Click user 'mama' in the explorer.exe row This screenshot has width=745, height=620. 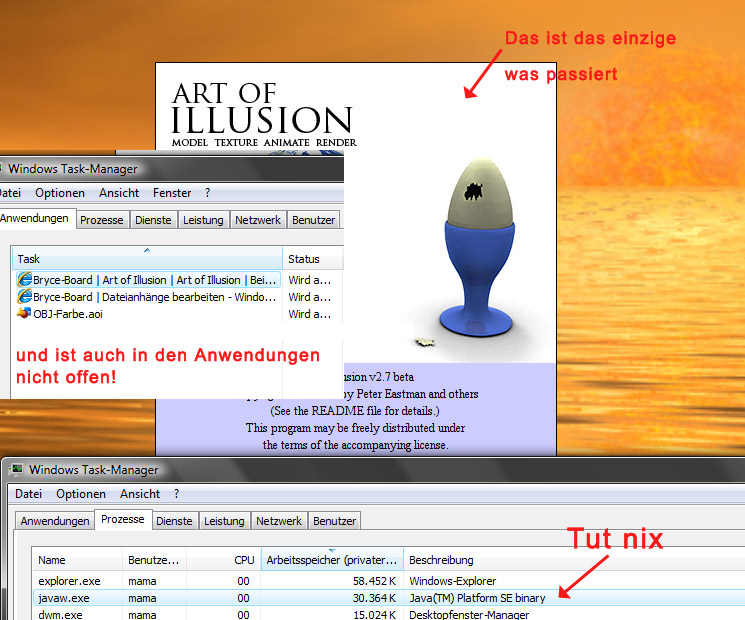tap(142, 581)
